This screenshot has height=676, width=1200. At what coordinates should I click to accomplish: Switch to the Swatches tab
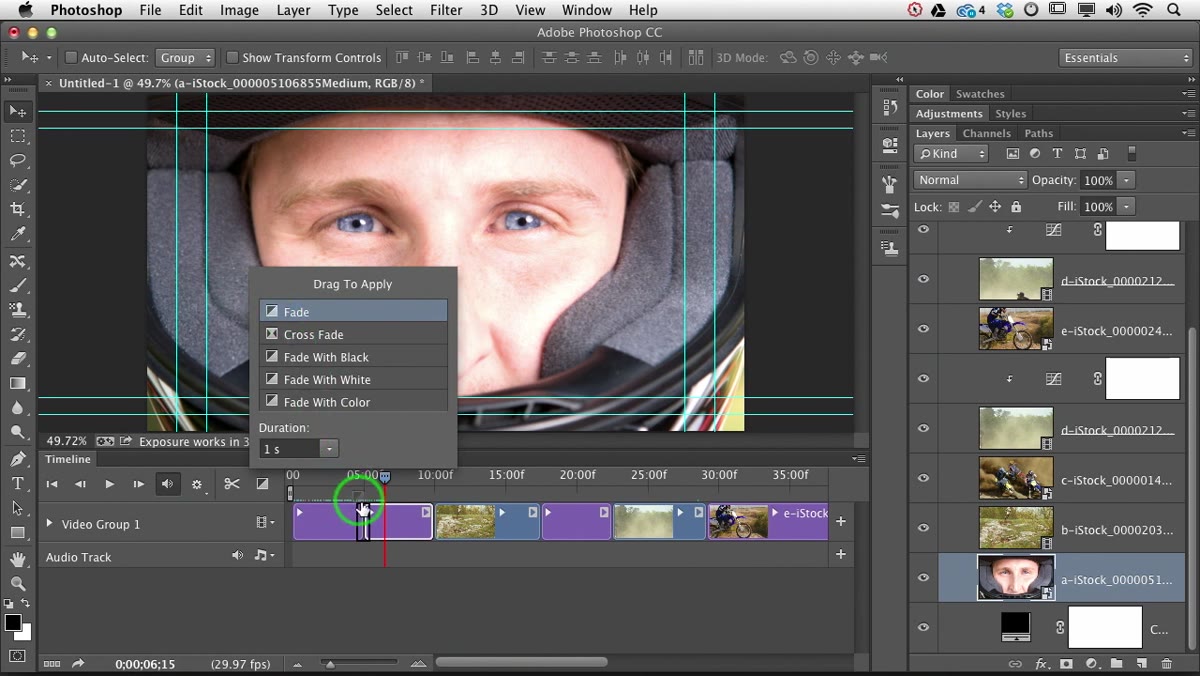980,94
